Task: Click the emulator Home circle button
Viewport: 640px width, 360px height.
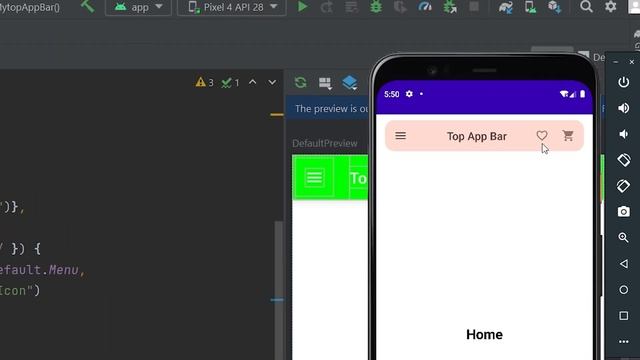Action: [623, 290]
